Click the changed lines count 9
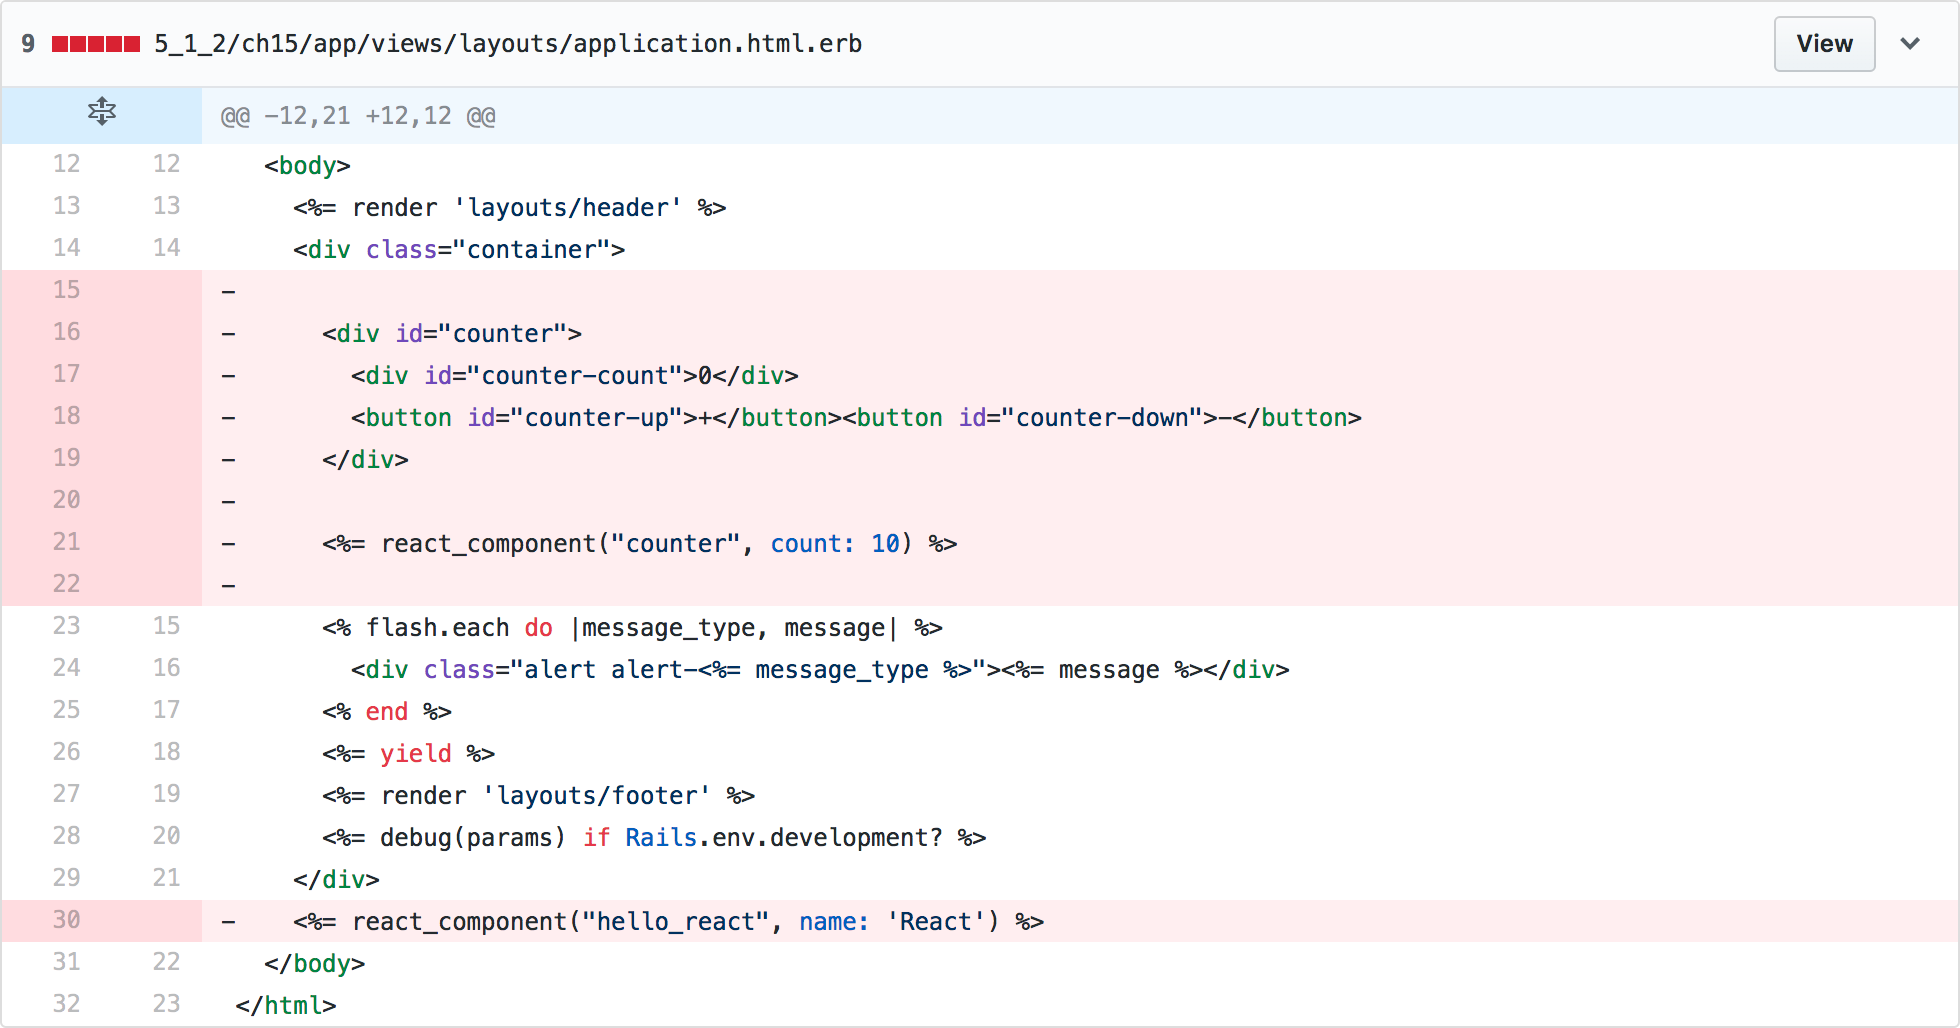The width and height of the screenshot is (1960, 1028). tap(28, 44)
